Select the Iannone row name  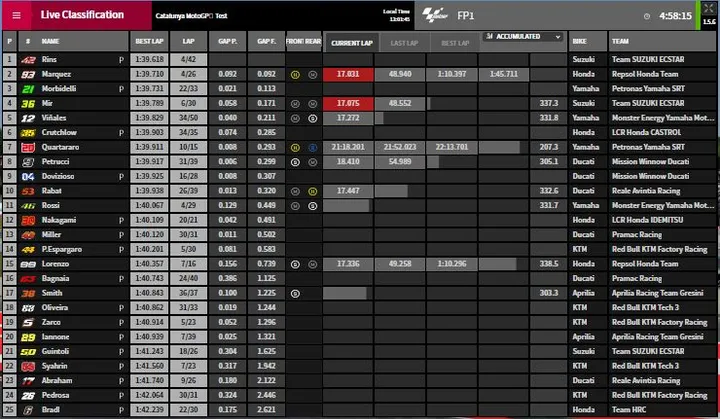pos(55,337)
